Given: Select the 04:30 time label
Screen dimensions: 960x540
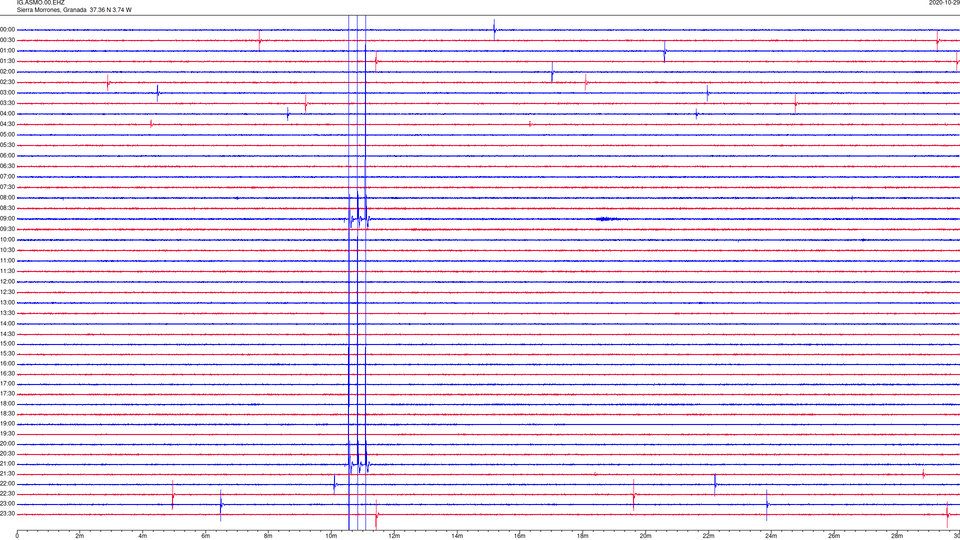Looking at the screenshot, I should tap(7, 124).
